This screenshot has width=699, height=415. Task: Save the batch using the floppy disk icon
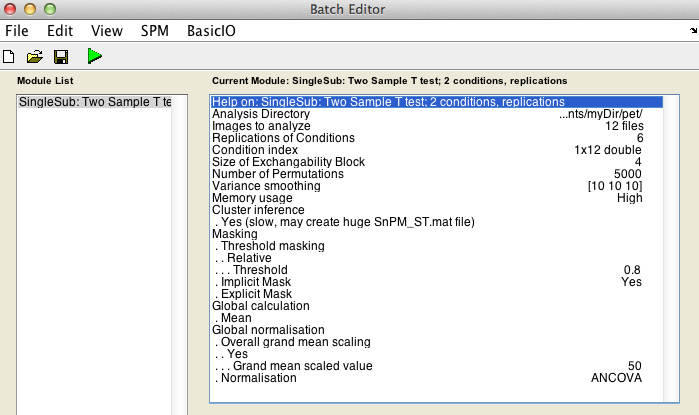(61, 57)
